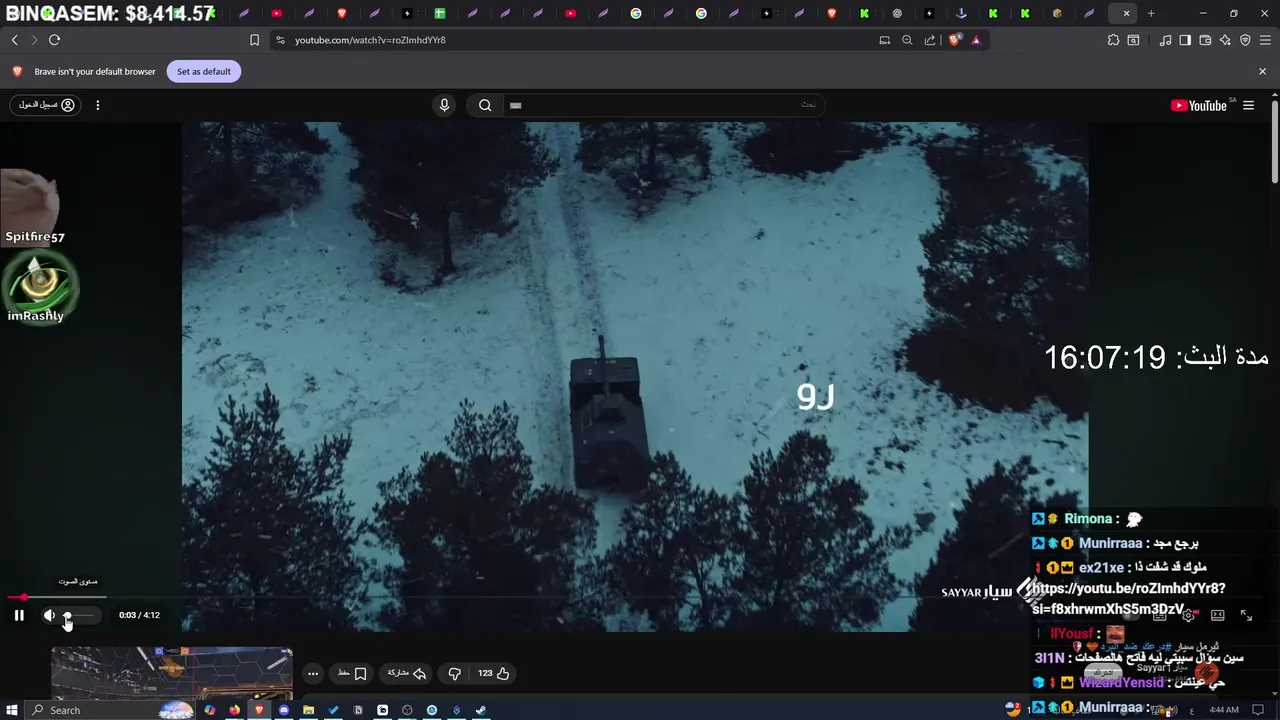Open the three-dot more actions menu

[313, 673]
